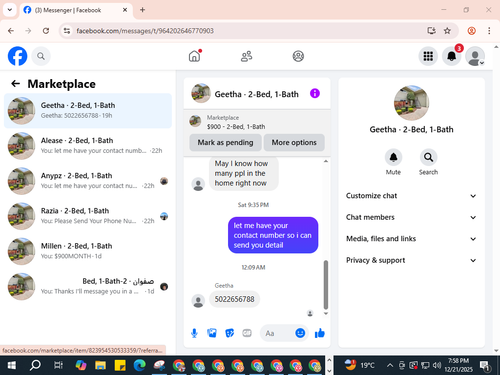Install app icon in address bar
The height and width of the screenshot is (375, 500).
point(431,31)
